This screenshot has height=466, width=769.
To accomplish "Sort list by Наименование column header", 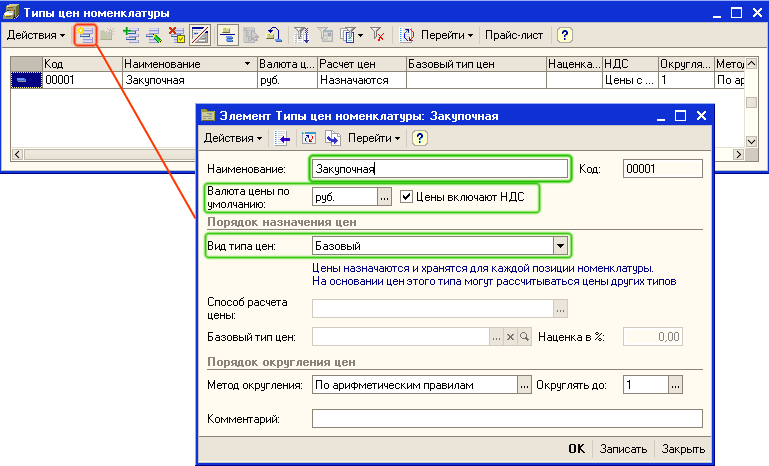I will tap(189, 64).
